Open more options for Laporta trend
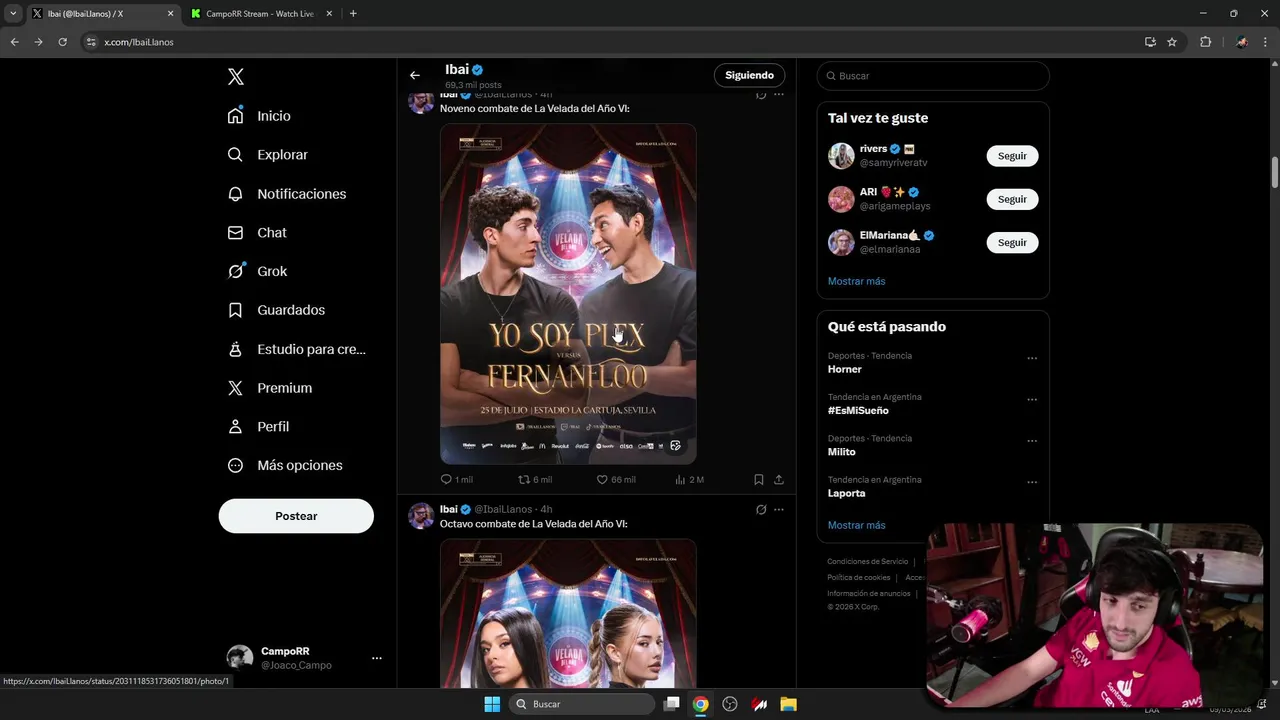The height and width of the screenshot is (720, 1280). coord(1032,482)
